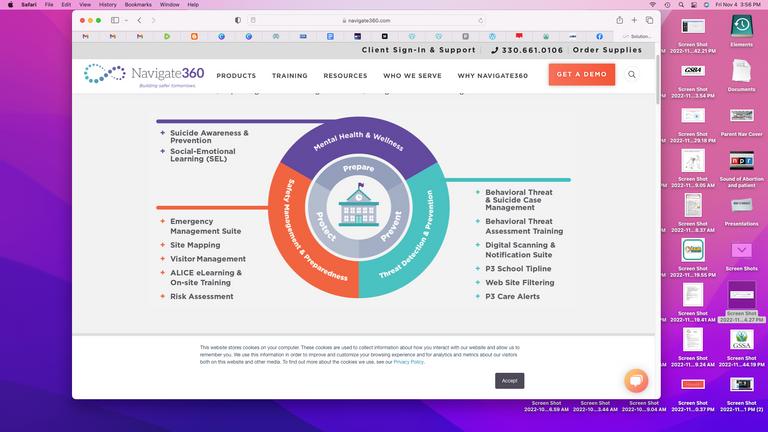
Task: Click the Mental Health & Wellness segment
Action: [359, 139]
